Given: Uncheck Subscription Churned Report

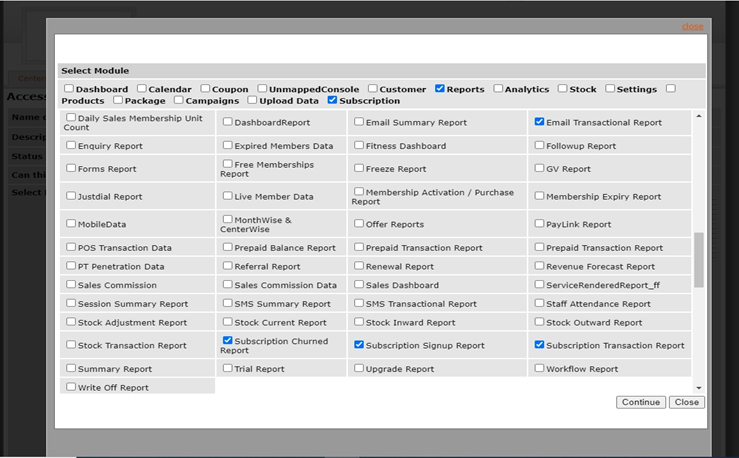Looking at the screenshot, I should click(228, 340).
